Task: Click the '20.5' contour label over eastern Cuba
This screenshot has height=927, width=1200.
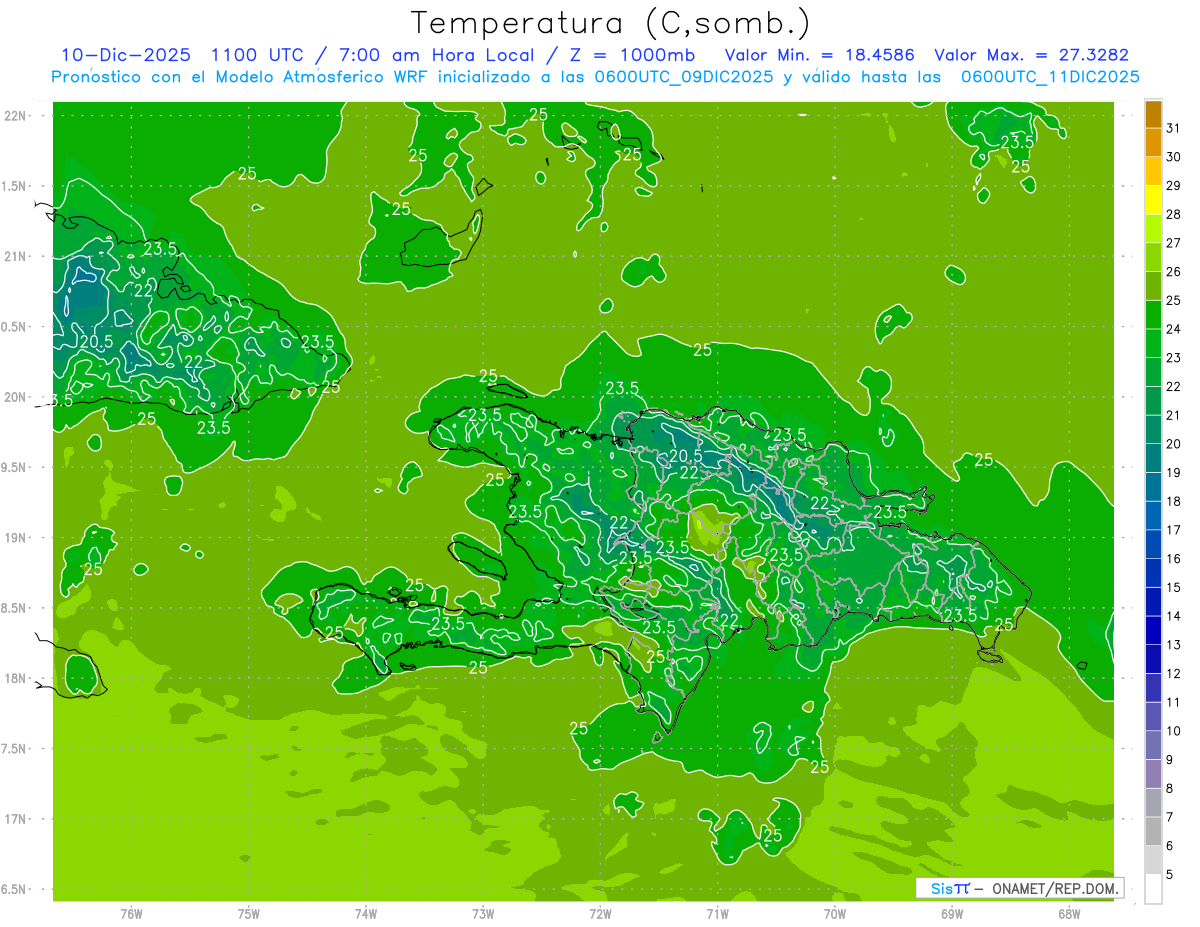Action: 96,341
